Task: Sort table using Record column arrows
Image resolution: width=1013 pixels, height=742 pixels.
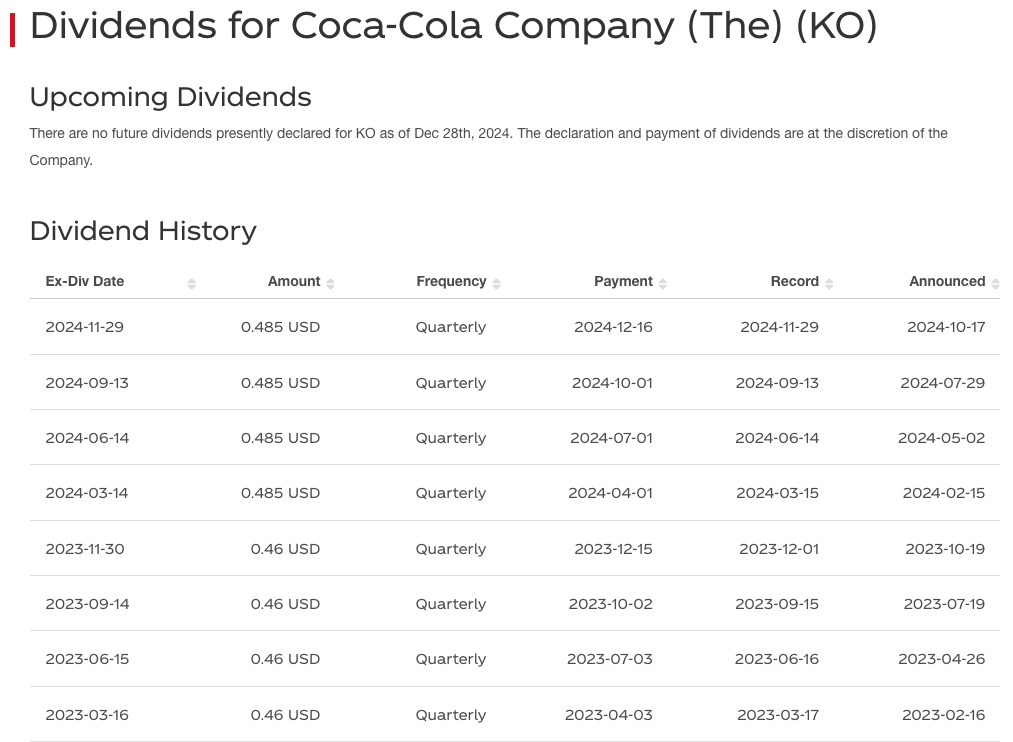Action: tap(829, 283)
